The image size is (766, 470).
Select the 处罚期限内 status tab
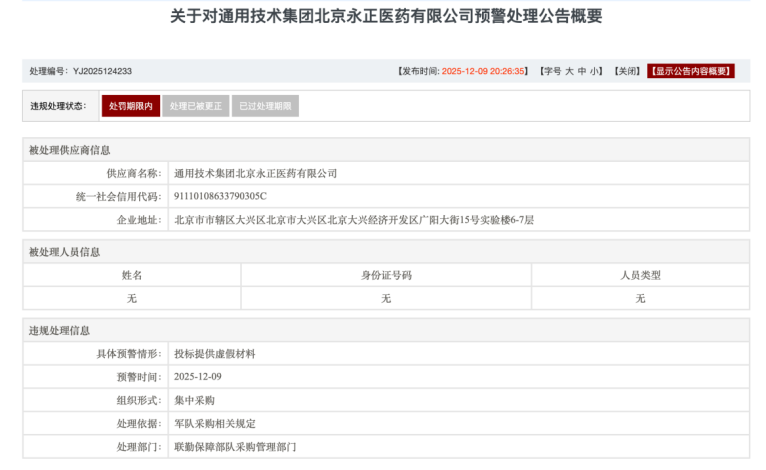pos(131,106)
